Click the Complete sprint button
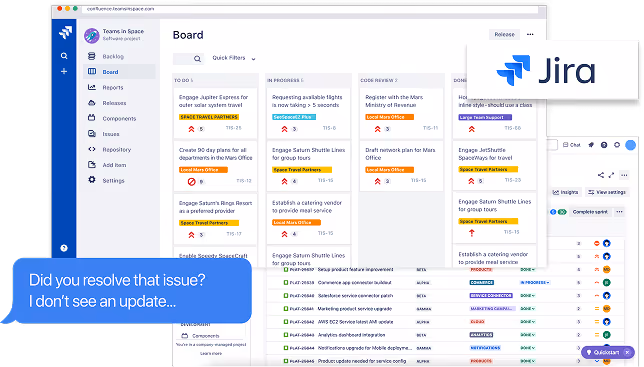The width and height of the screenshot is (644, 367). [x=590, y=212]
